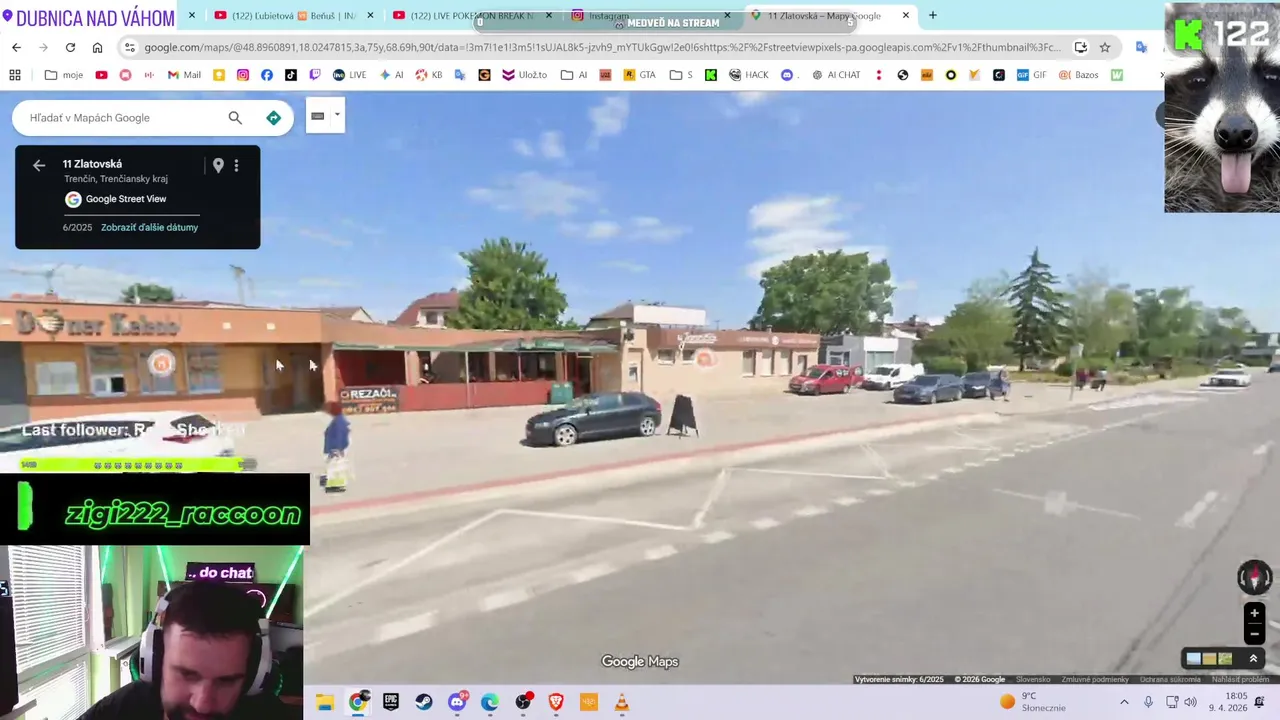Open the green Kick bookmark icon

coord(711,75)
